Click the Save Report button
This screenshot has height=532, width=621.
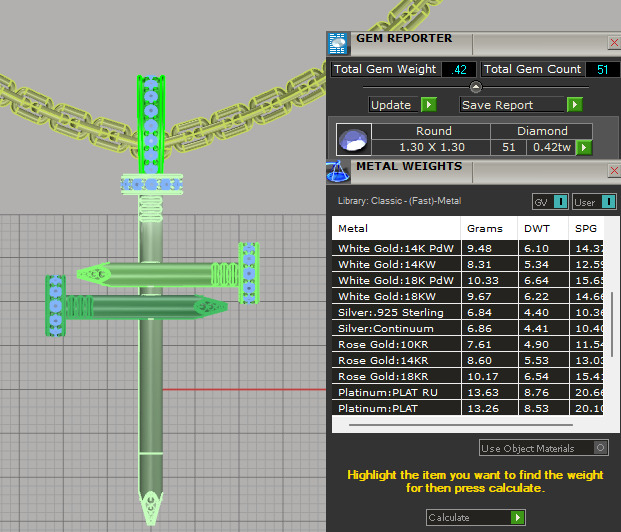click(x=512, y=105)
